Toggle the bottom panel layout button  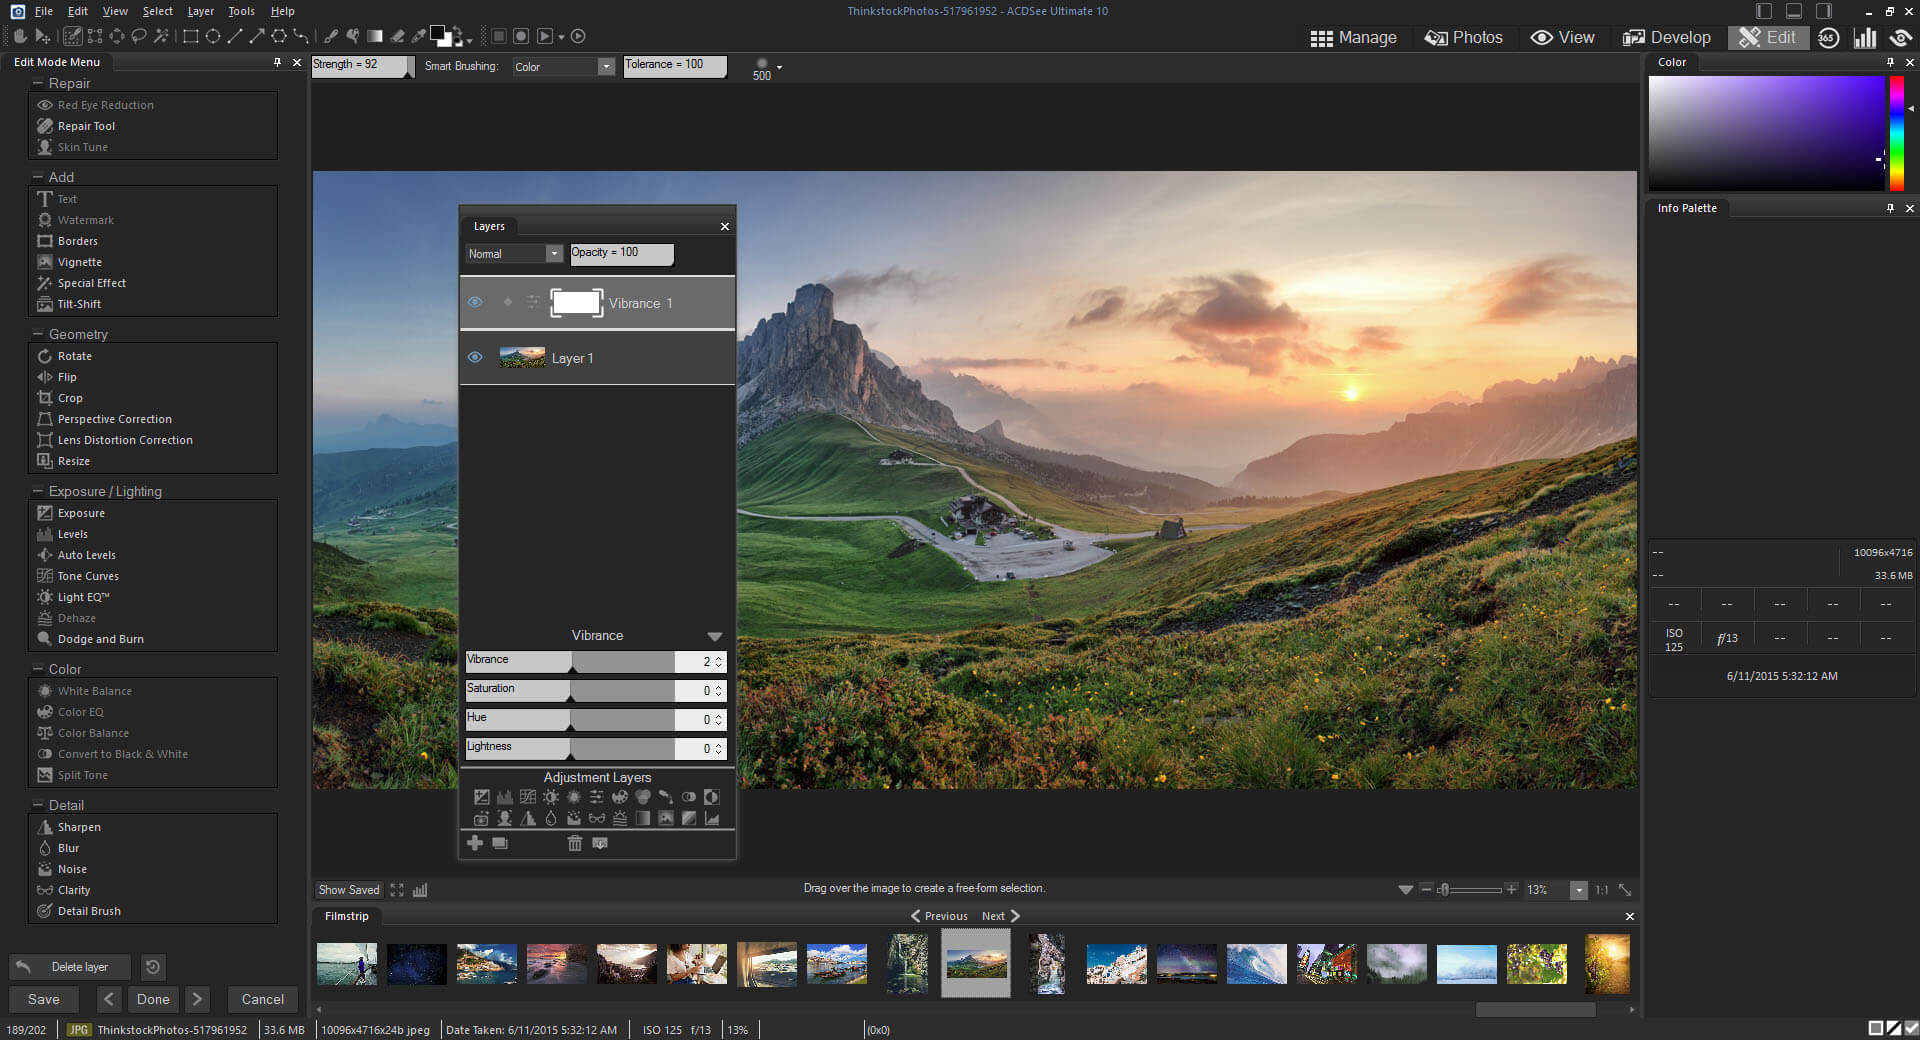[1794, 11]
